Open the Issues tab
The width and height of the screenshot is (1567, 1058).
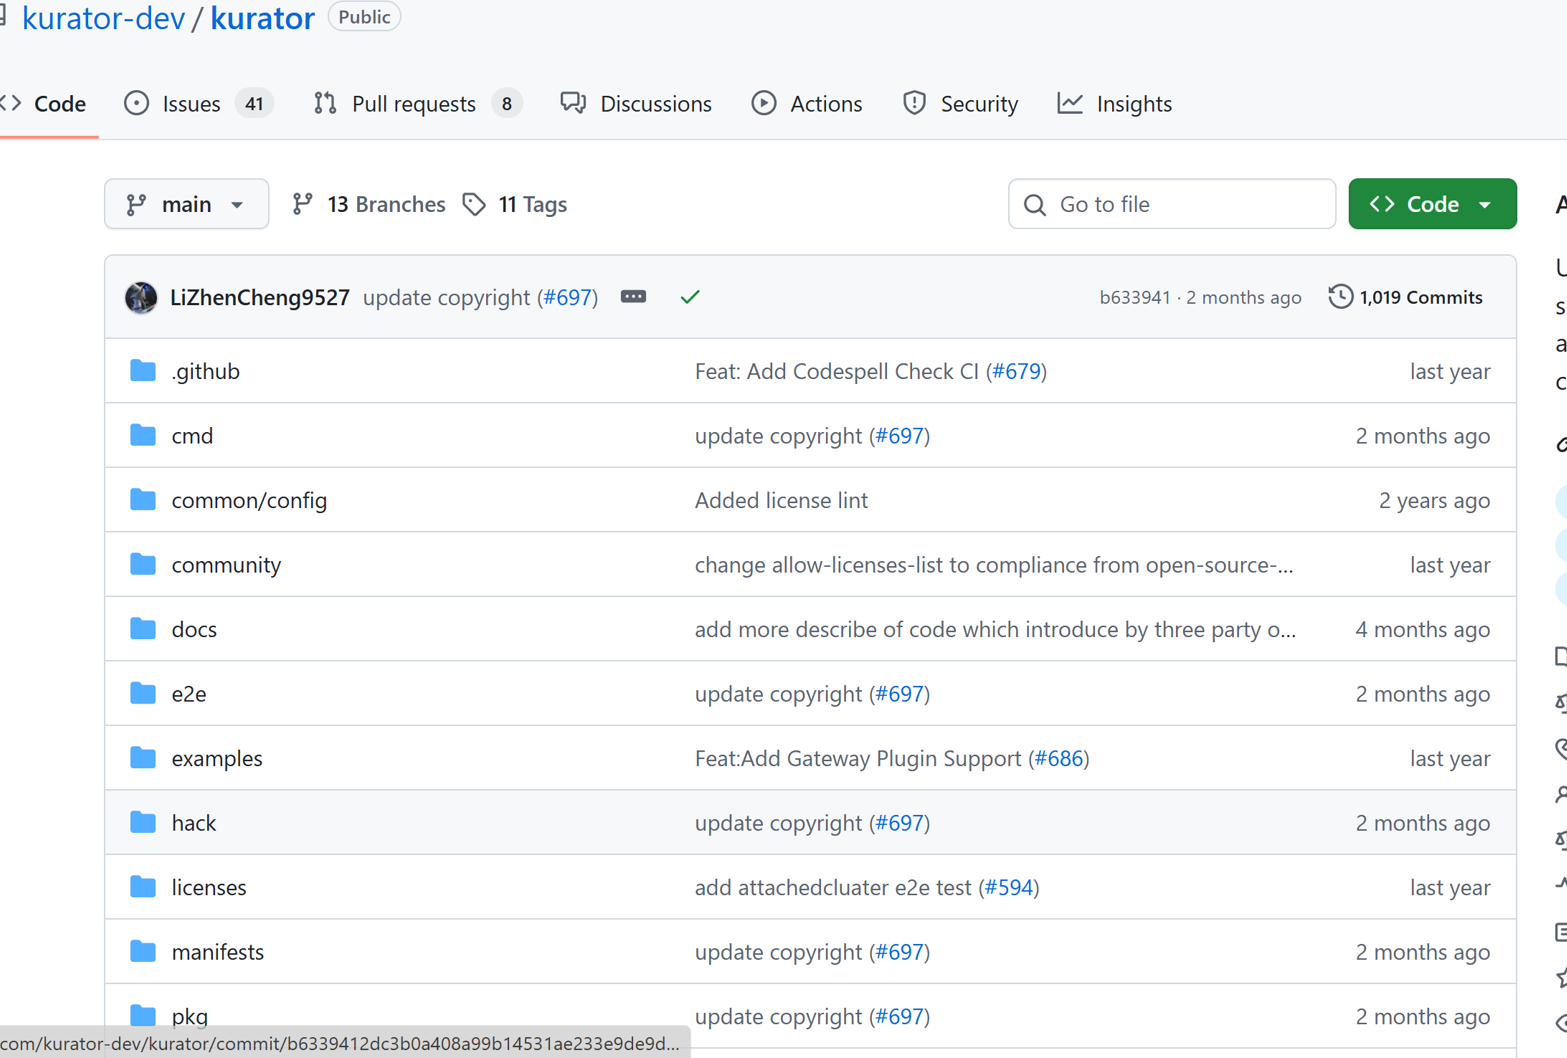pos(197,104)
